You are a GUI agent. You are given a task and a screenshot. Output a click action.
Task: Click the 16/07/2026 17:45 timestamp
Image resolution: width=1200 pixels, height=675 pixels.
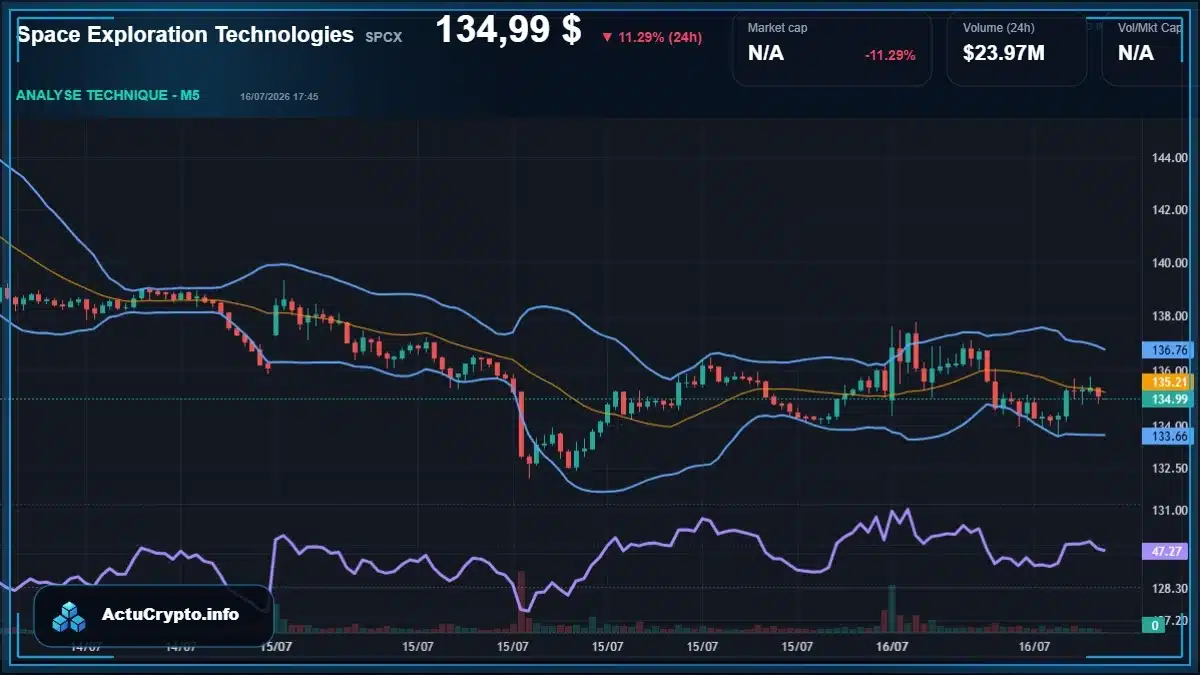tap(279, 97)
